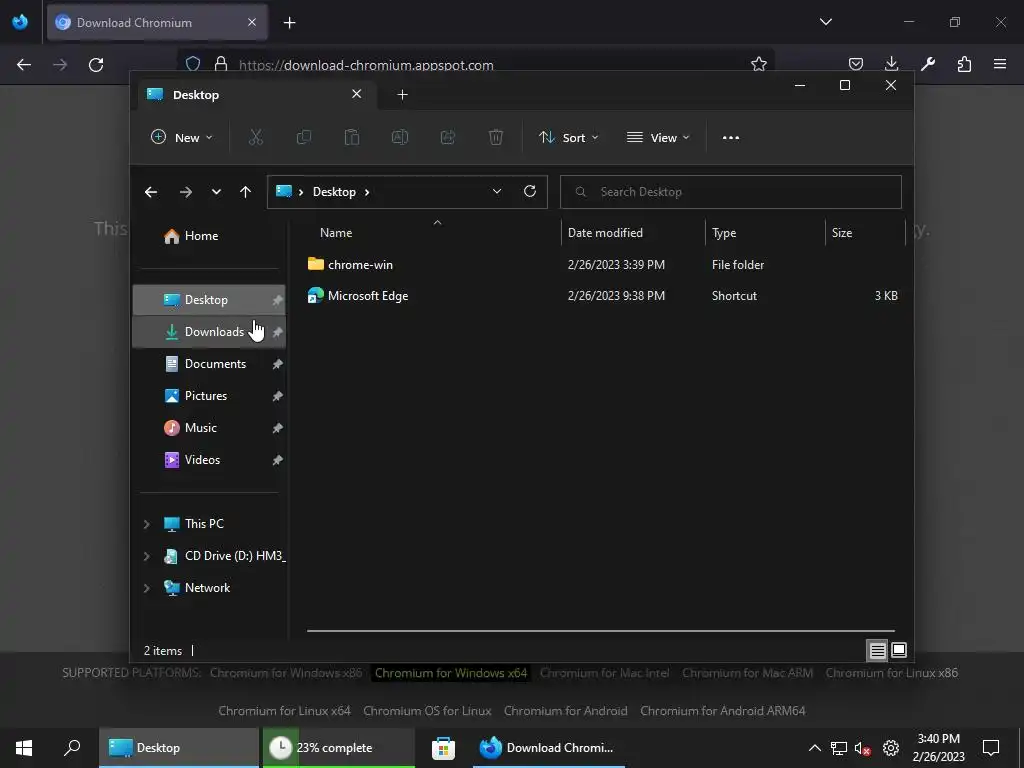Click the Delete trash icon in Explorer toolbar
This screenshot has height=768, width=1024.
496,137
